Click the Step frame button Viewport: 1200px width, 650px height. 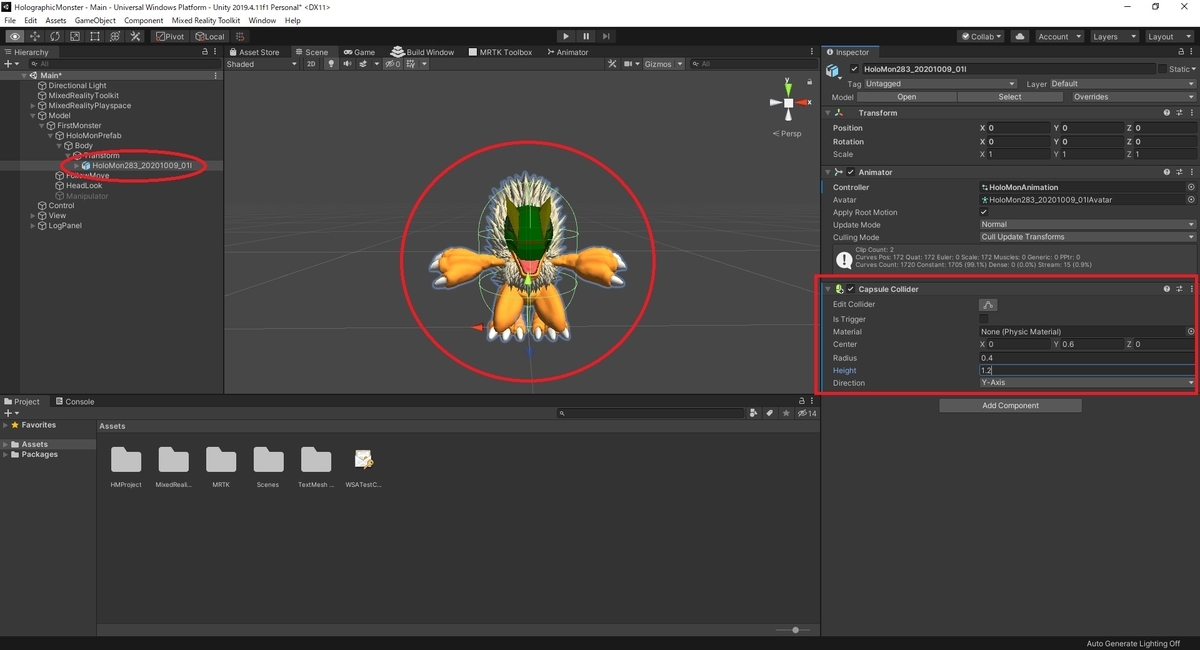(606, 36)
